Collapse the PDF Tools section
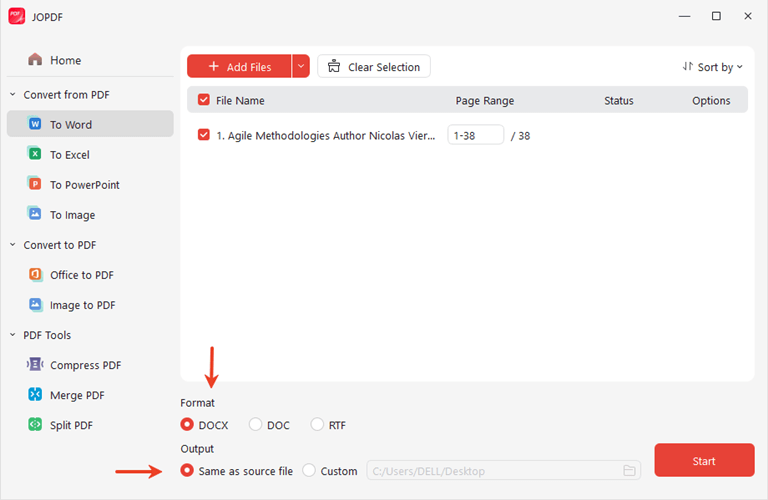Screen dimensions: 768x500 pyautogui.click(x=13, y=334)
